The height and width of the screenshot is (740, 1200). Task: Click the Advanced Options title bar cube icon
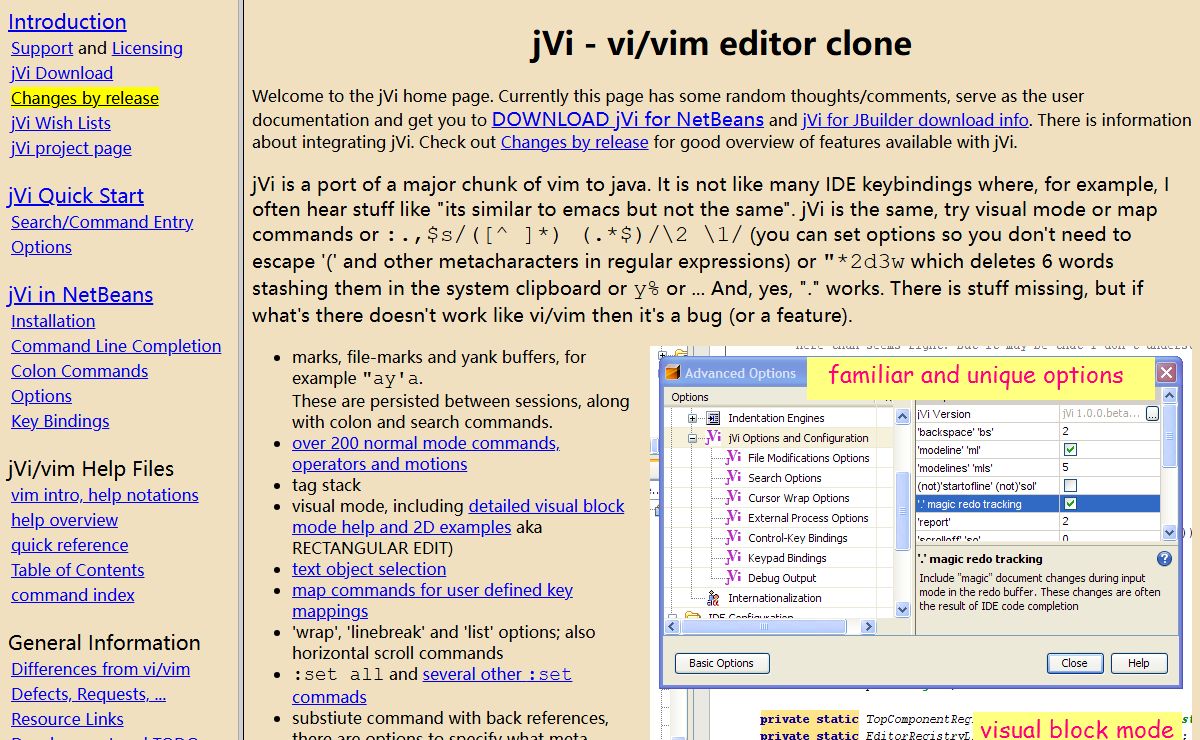coord(673,373)
